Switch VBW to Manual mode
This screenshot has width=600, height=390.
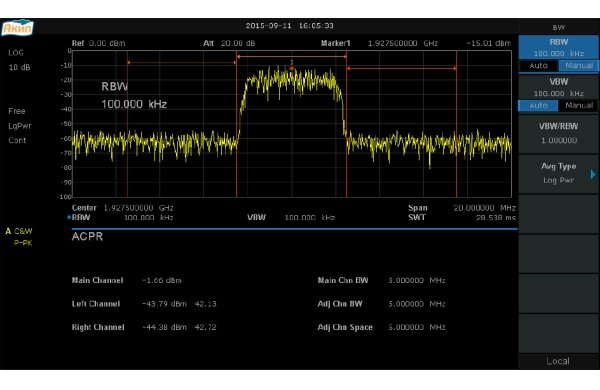579,106
